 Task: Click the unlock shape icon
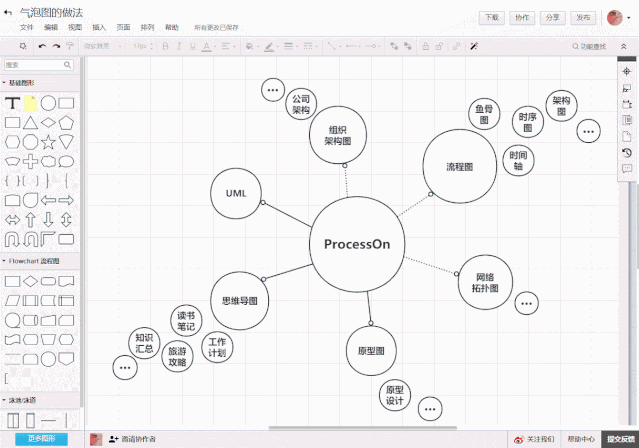click(x=439, y=46)
